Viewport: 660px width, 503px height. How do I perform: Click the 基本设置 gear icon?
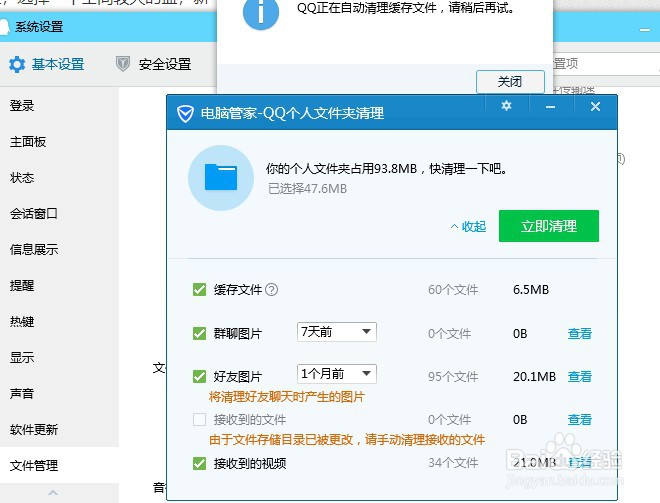point(17,64)
